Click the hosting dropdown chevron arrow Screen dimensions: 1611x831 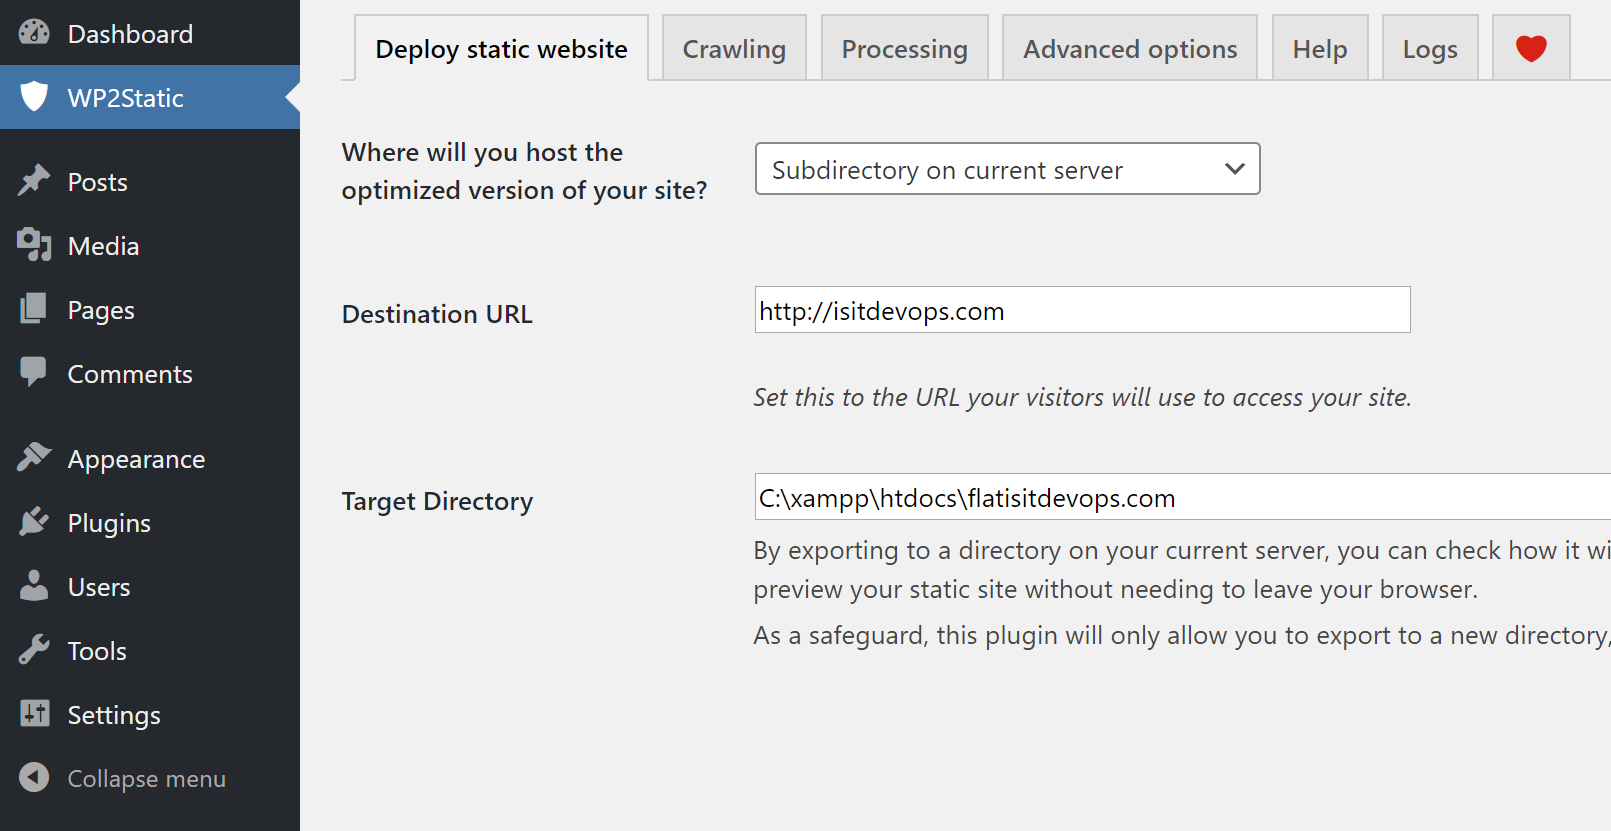pyautogui.click(x=1235, y=169)
